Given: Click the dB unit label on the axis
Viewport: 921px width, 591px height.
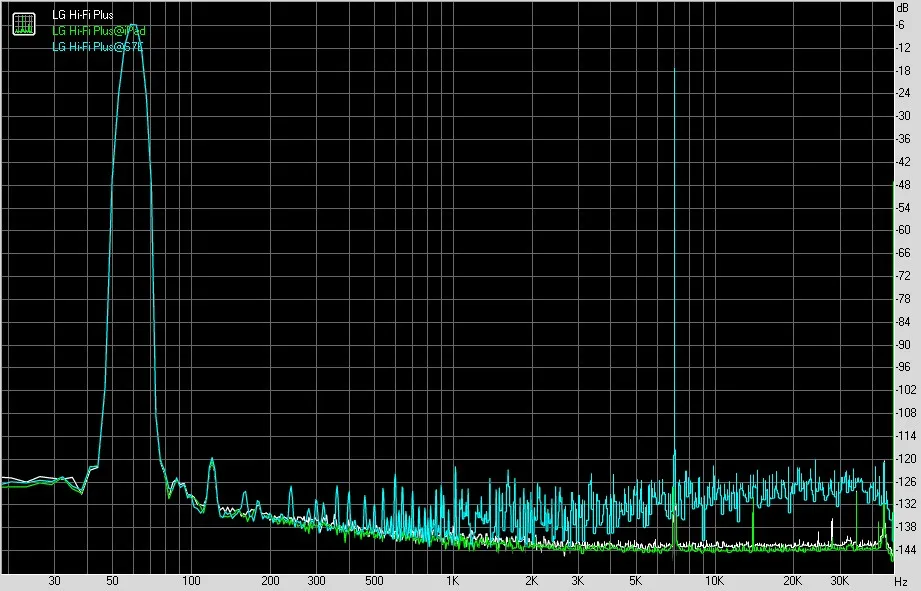Looking at the screenshot, I should coord(902,8).
